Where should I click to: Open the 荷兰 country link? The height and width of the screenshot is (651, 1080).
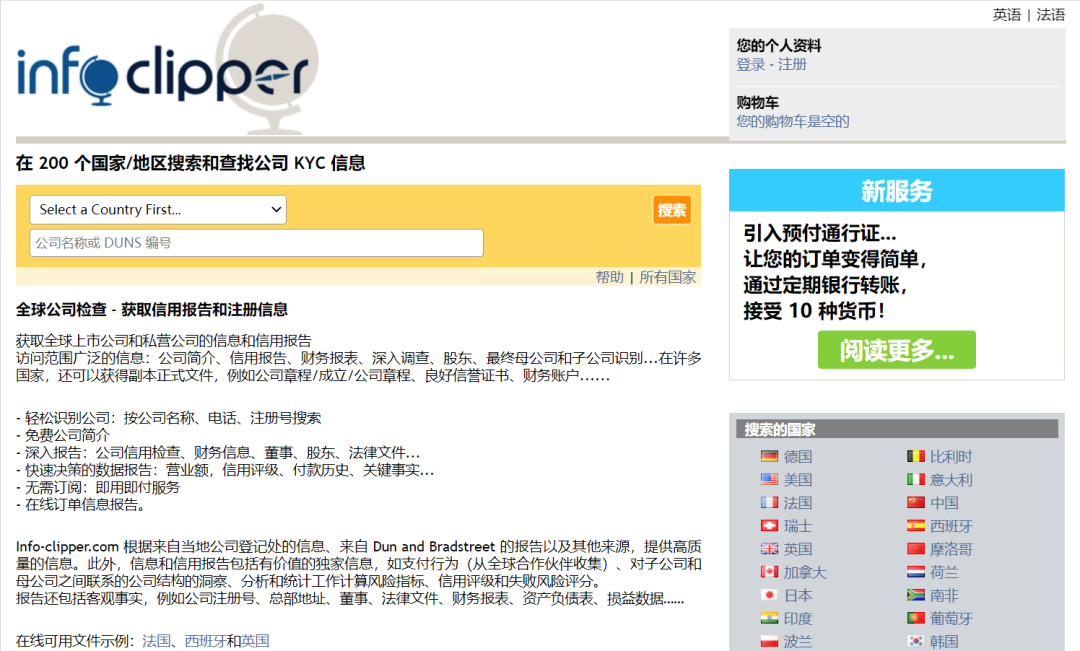click(944, 572)
